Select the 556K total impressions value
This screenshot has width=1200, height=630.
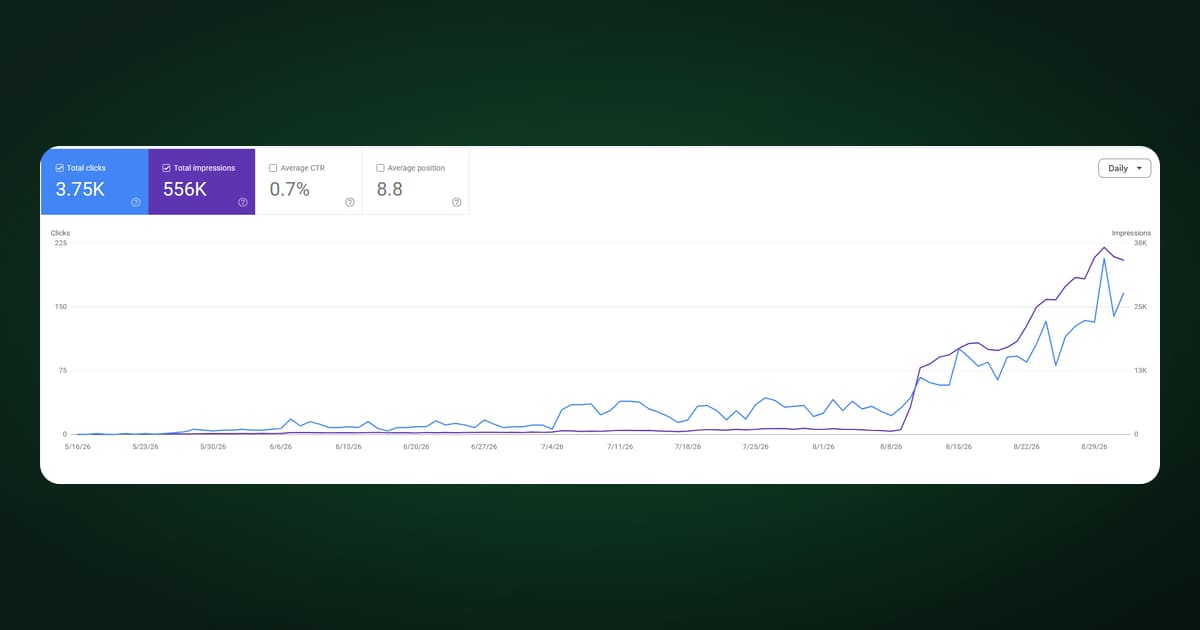coord(185,189)
